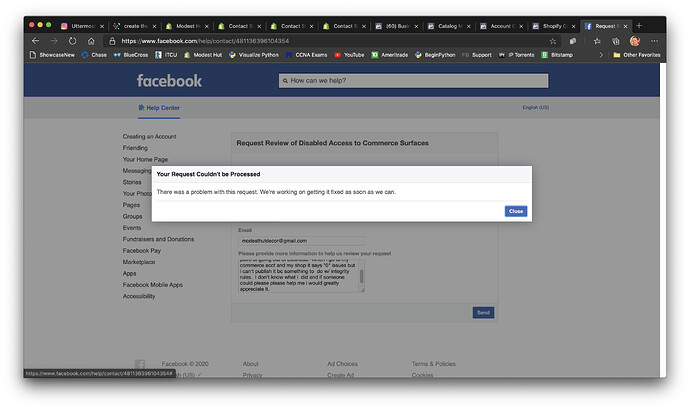Image resolution: width=690 pixels, height=409 pixels.
Task: Close the Uttermost tab
Action: (x=102, y=26)
